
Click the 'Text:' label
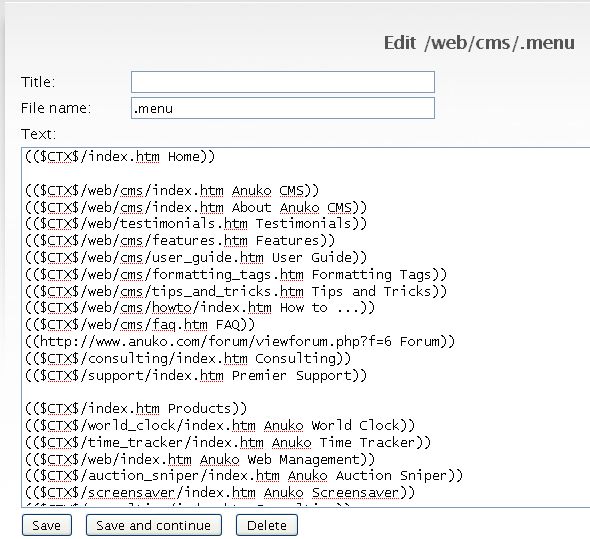[38, 134]
